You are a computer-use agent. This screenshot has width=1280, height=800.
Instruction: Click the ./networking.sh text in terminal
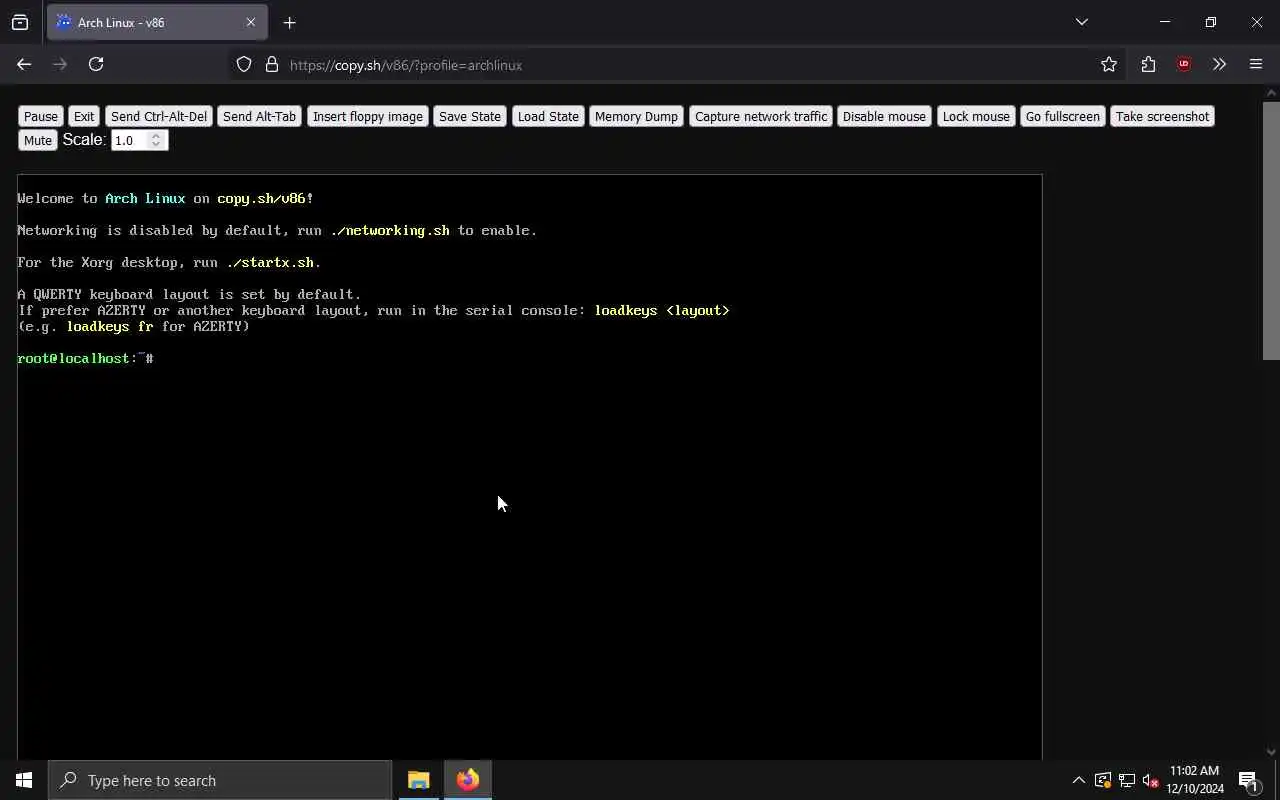(390, 230)
